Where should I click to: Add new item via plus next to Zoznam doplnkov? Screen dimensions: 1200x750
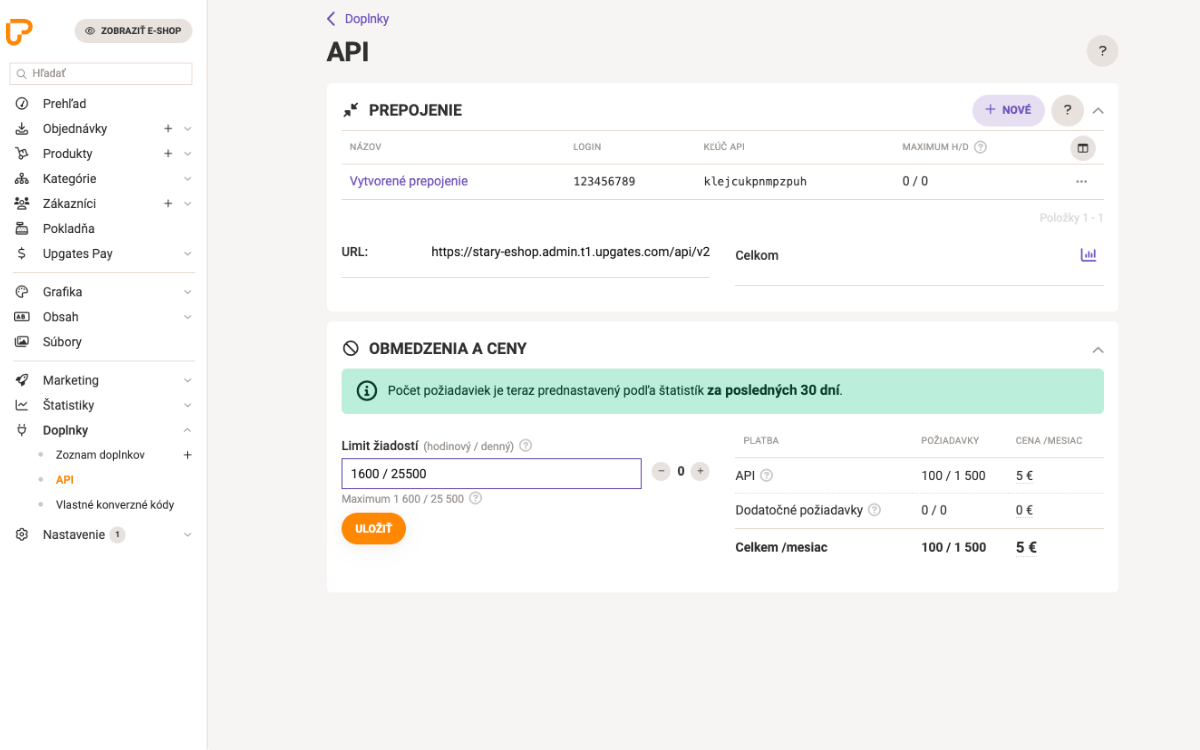point(187,455)
